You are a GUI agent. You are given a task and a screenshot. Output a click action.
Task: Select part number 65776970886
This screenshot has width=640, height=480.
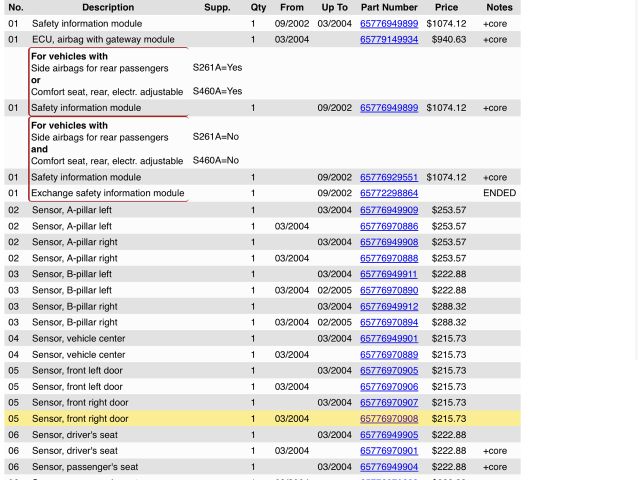click(389, 227)
